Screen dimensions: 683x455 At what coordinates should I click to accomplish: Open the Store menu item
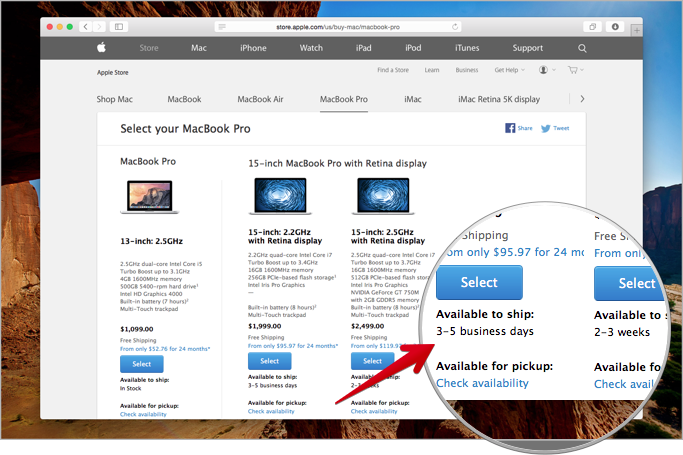click(x=149, y=48)
